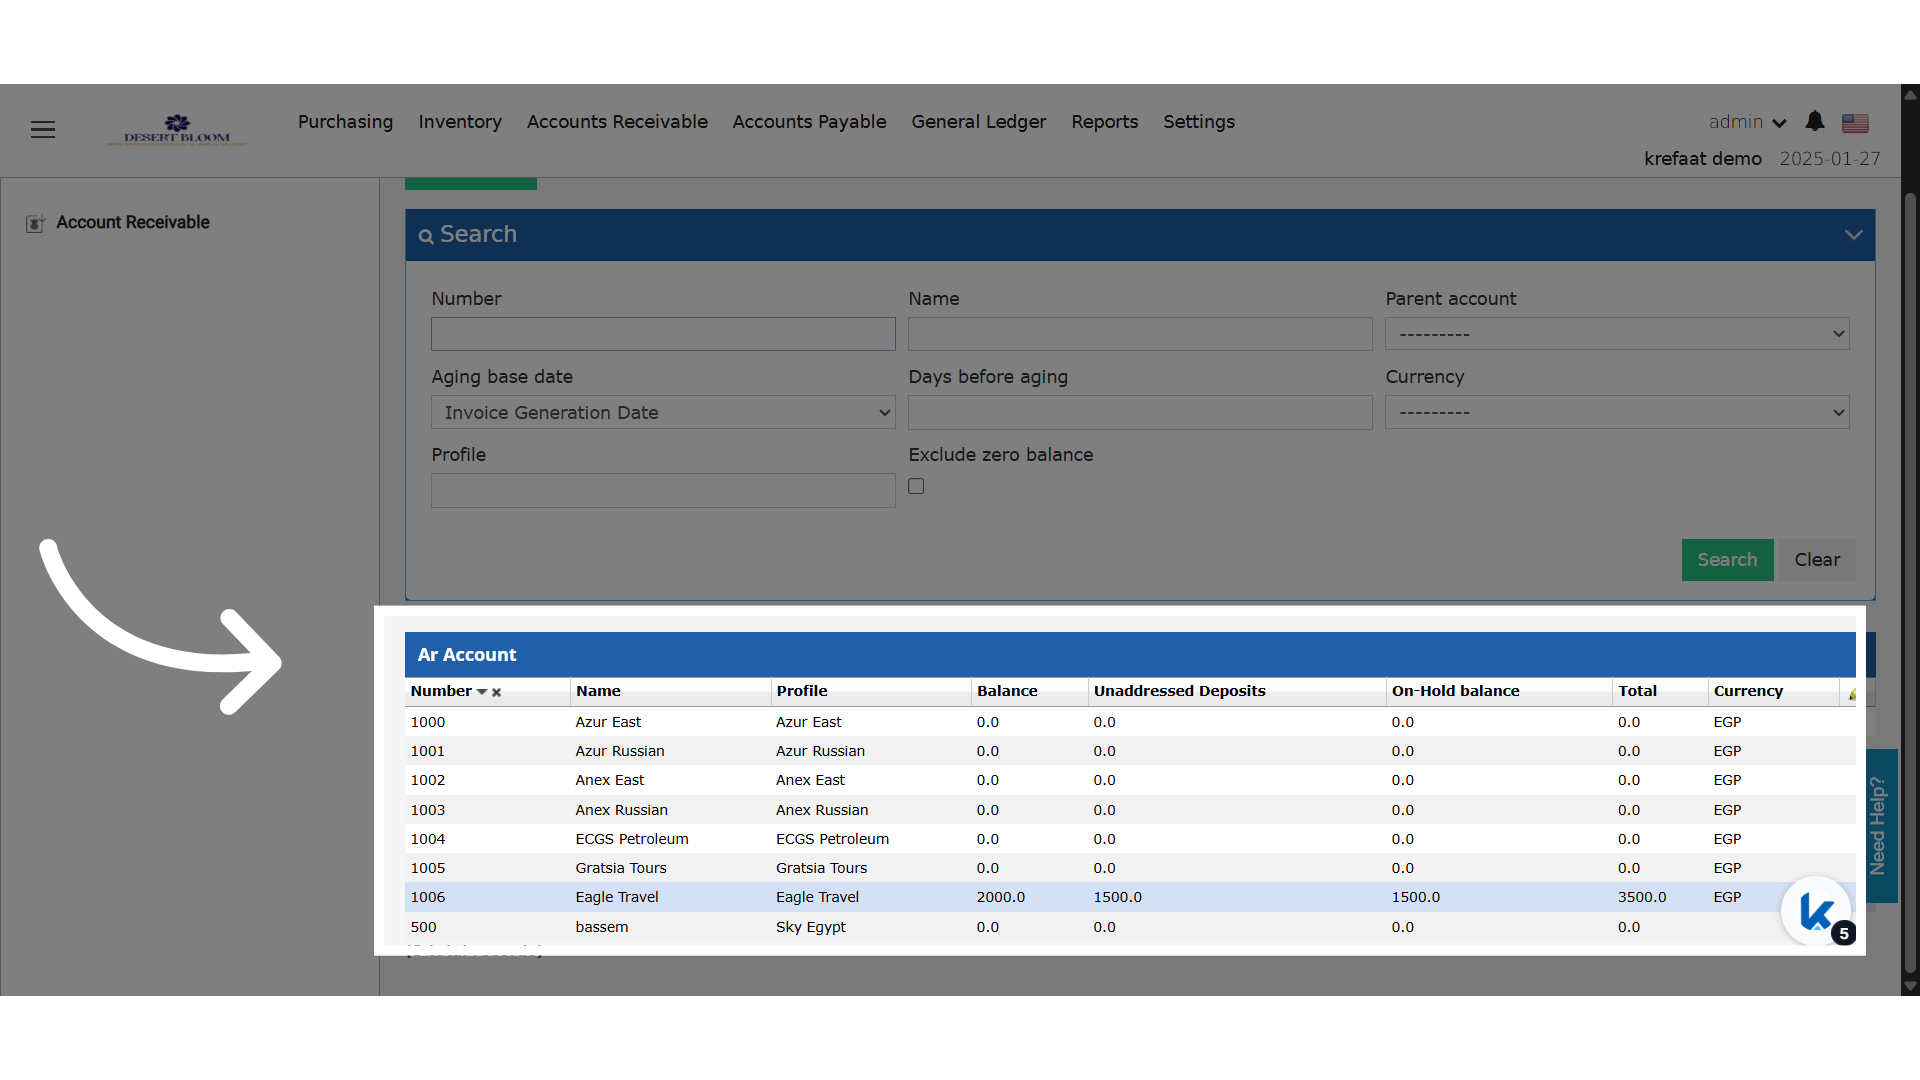Select Account Receivable in the sidebar
This screenshot has height=1080, width=1920.
(133, 223)
